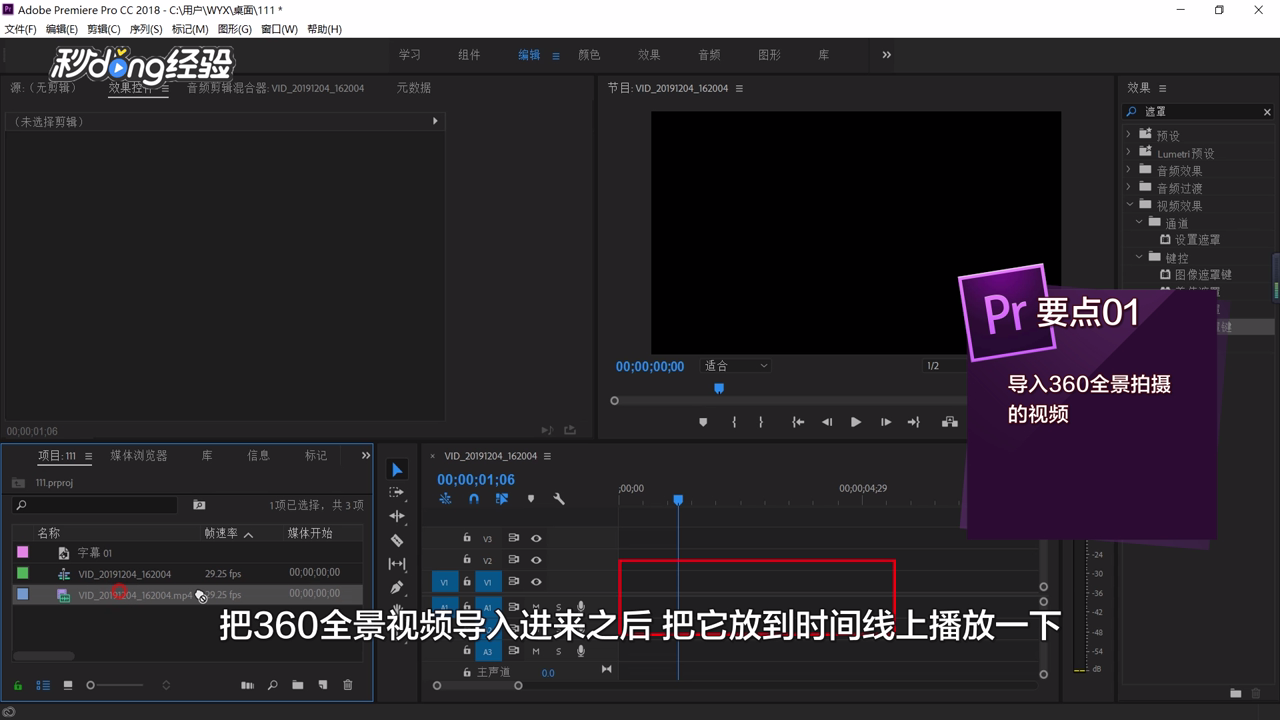Expand the 音频过渡 folder
Screen dimensions: 1280x720
(x=1129, y=187)
